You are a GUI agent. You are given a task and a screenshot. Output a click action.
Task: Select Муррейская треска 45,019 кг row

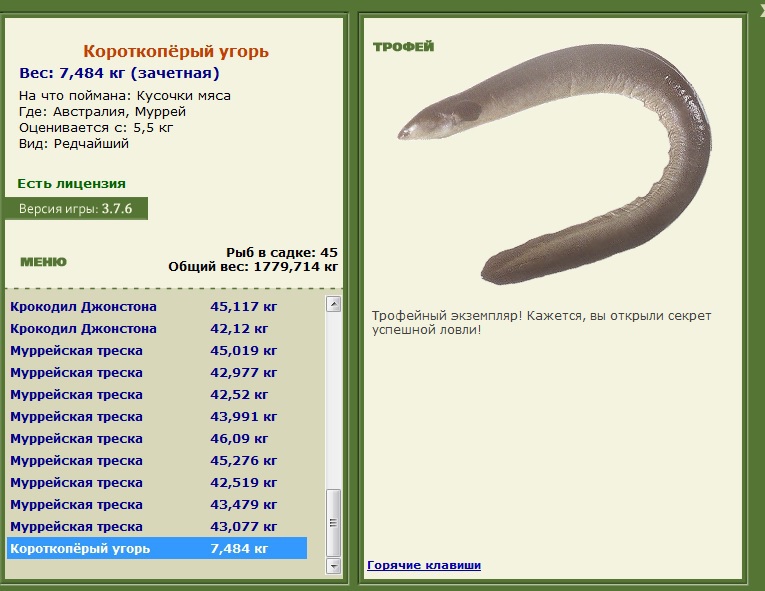coord(157,351)
